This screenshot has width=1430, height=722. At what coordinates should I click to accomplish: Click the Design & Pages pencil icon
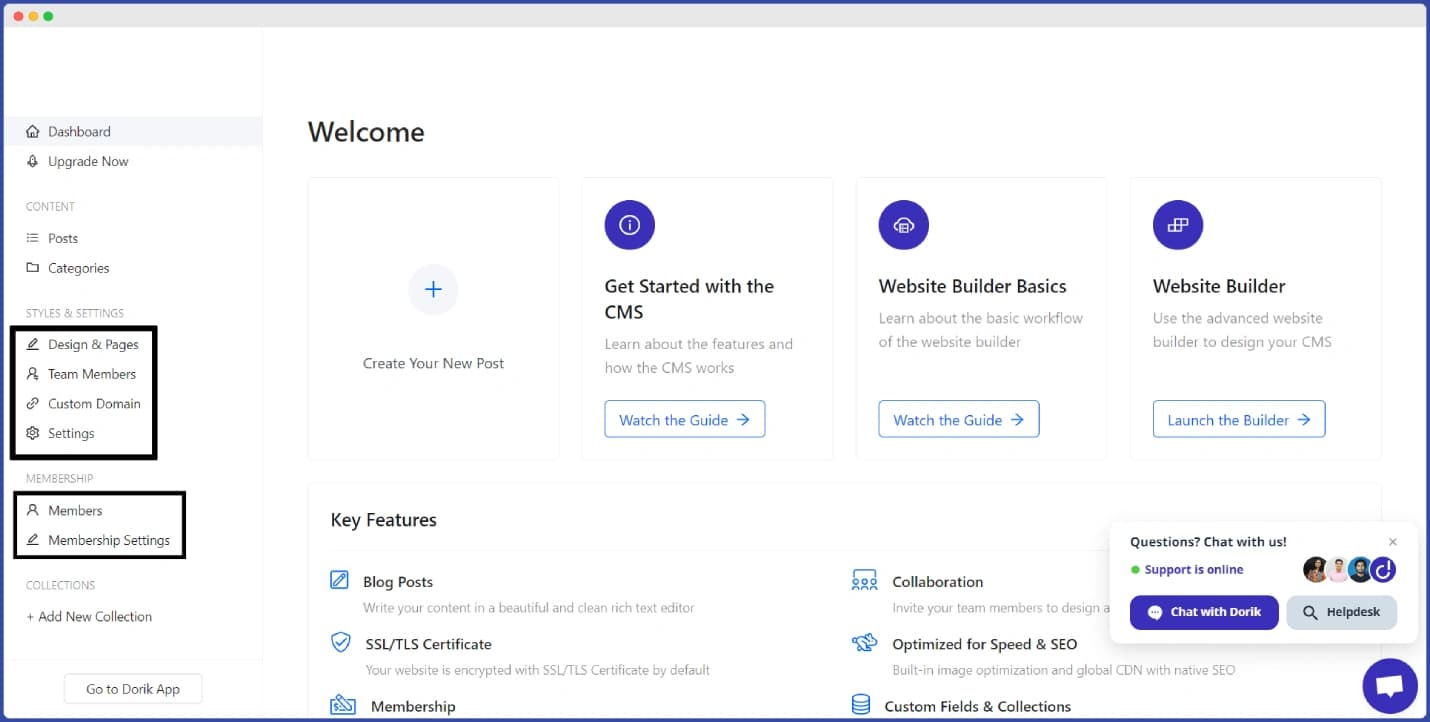(33, 345)
